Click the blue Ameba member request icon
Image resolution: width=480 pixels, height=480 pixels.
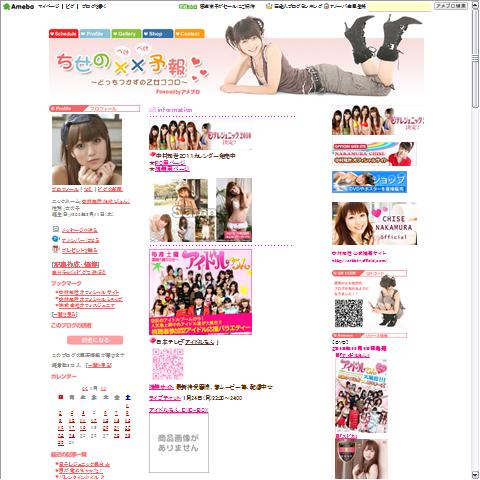tap(56, 239)
